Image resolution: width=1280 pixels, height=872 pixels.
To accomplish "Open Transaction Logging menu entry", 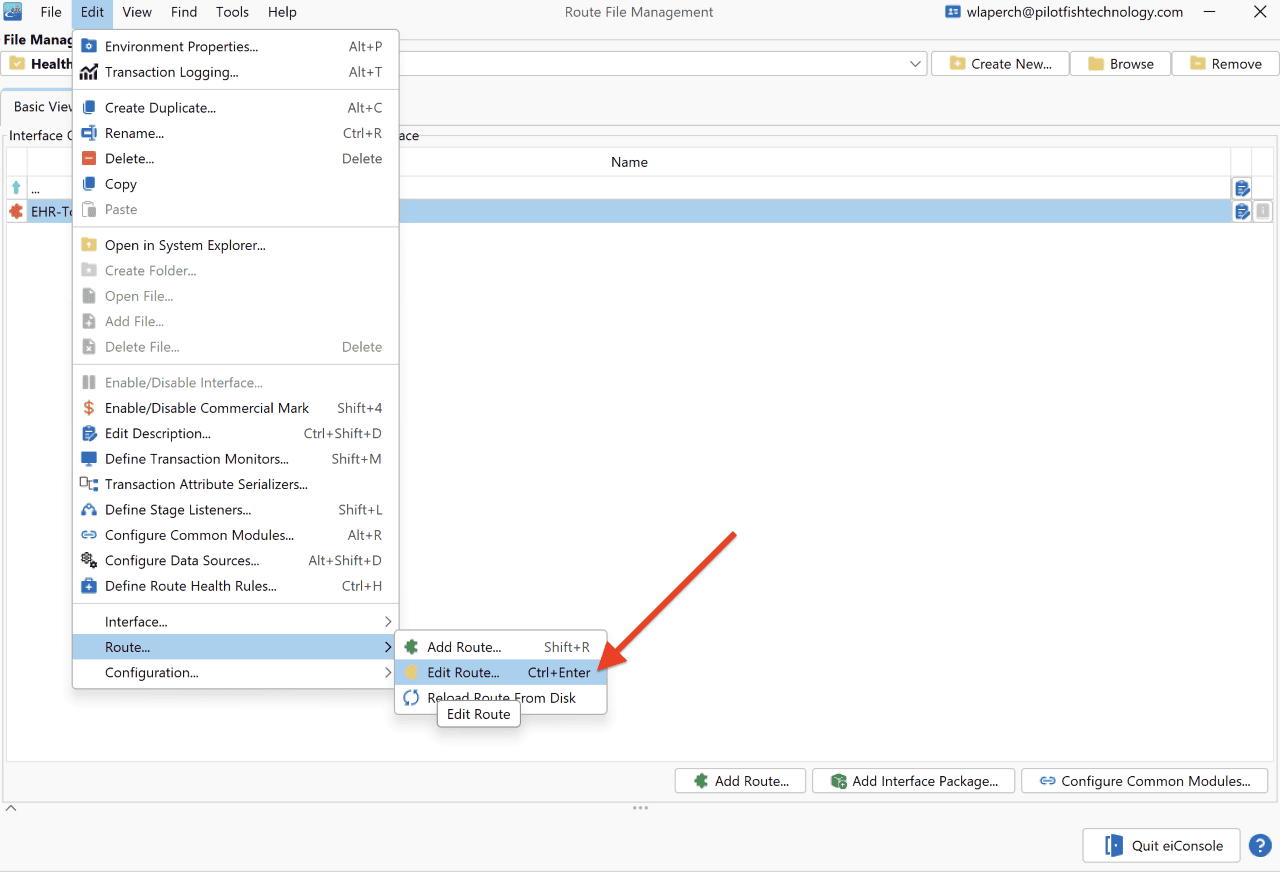I will click(236, 72).
